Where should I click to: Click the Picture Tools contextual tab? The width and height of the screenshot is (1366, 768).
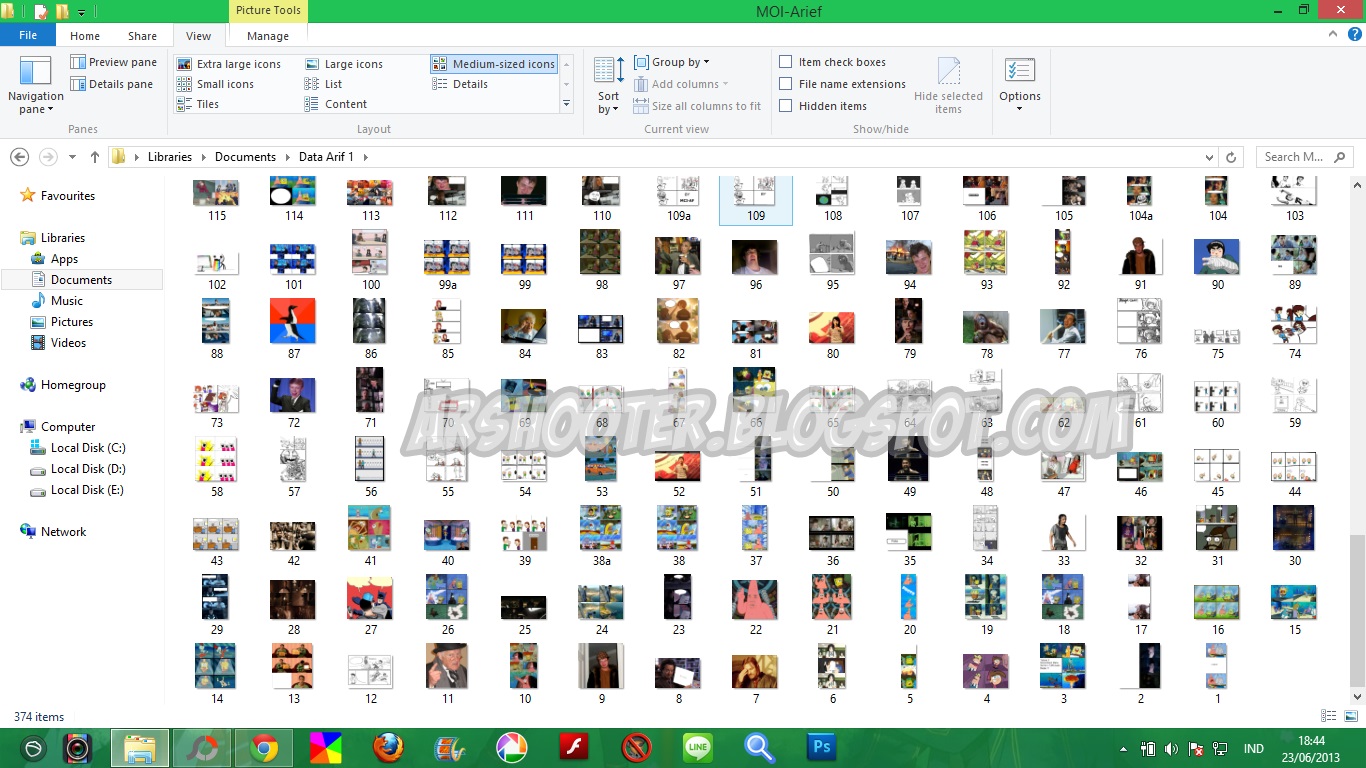click(268, 11)
